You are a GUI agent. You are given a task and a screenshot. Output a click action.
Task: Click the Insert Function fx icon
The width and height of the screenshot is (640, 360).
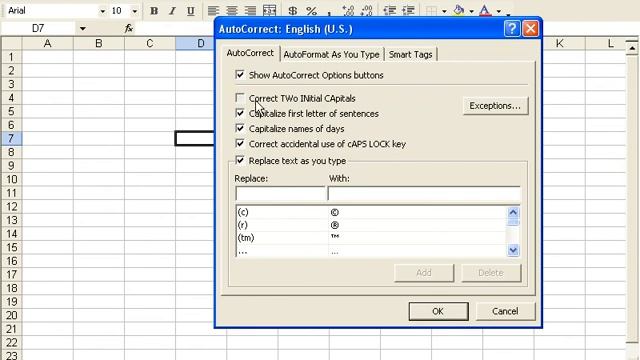pyautogui.click(x=129, y=28)
